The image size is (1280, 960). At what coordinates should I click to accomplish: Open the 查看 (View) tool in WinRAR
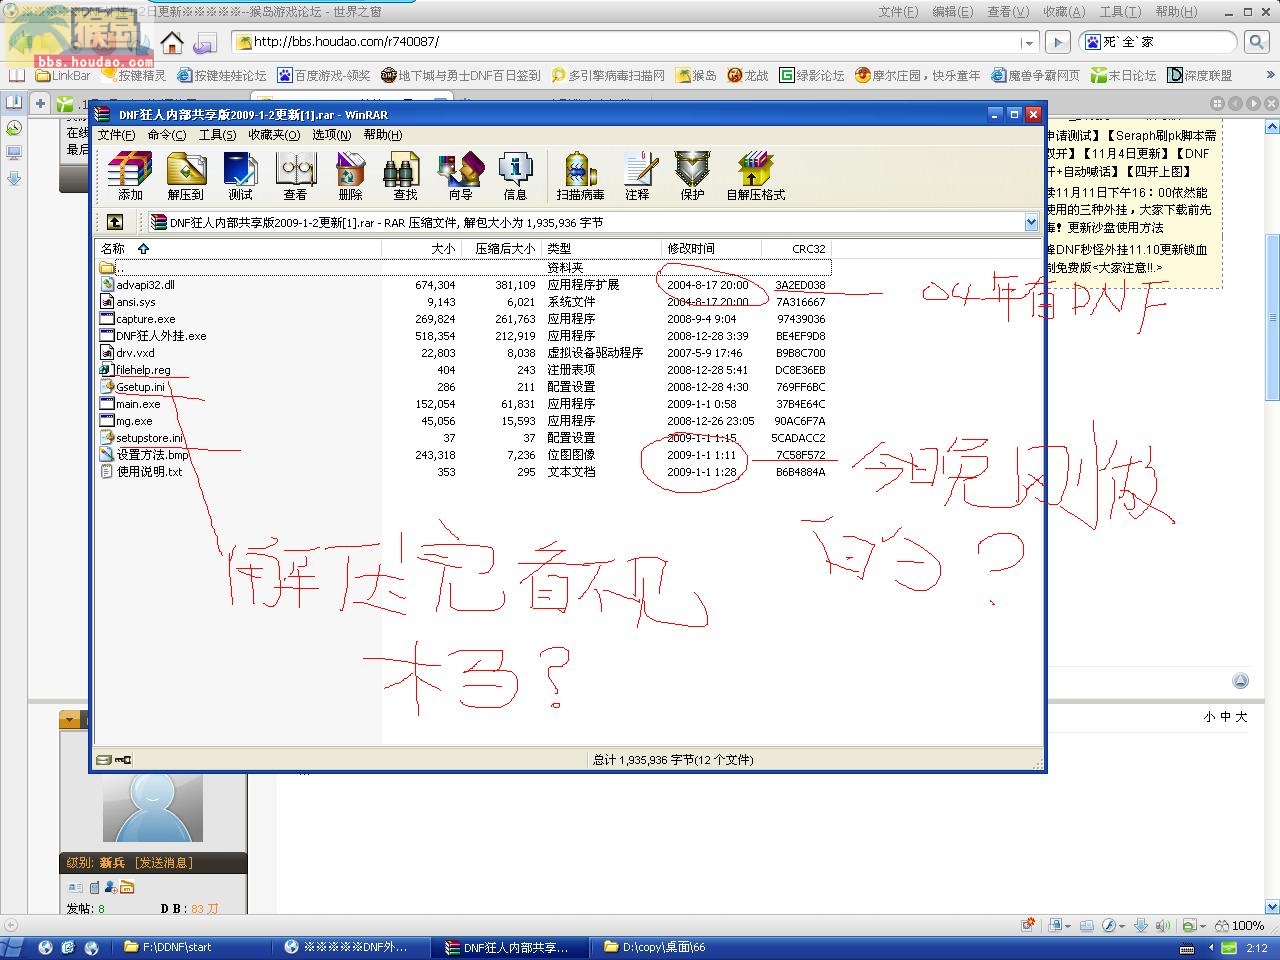pos(295,176)
